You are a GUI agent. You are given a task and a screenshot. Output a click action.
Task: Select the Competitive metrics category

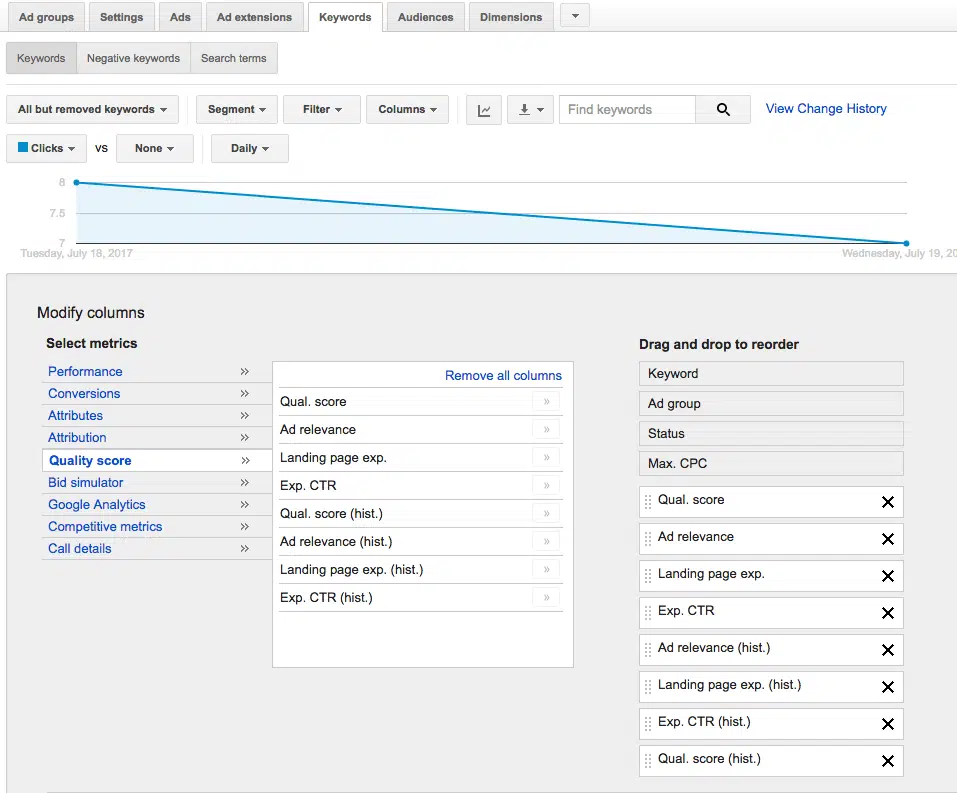coord(105,526)
